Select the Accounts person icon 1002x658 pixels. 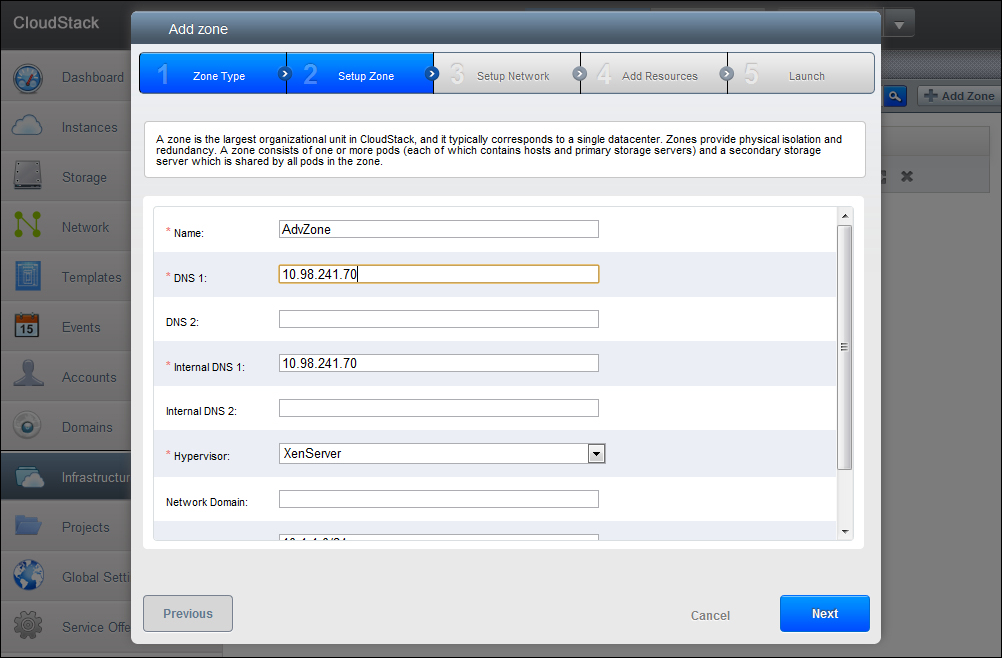tap(28, 377)
